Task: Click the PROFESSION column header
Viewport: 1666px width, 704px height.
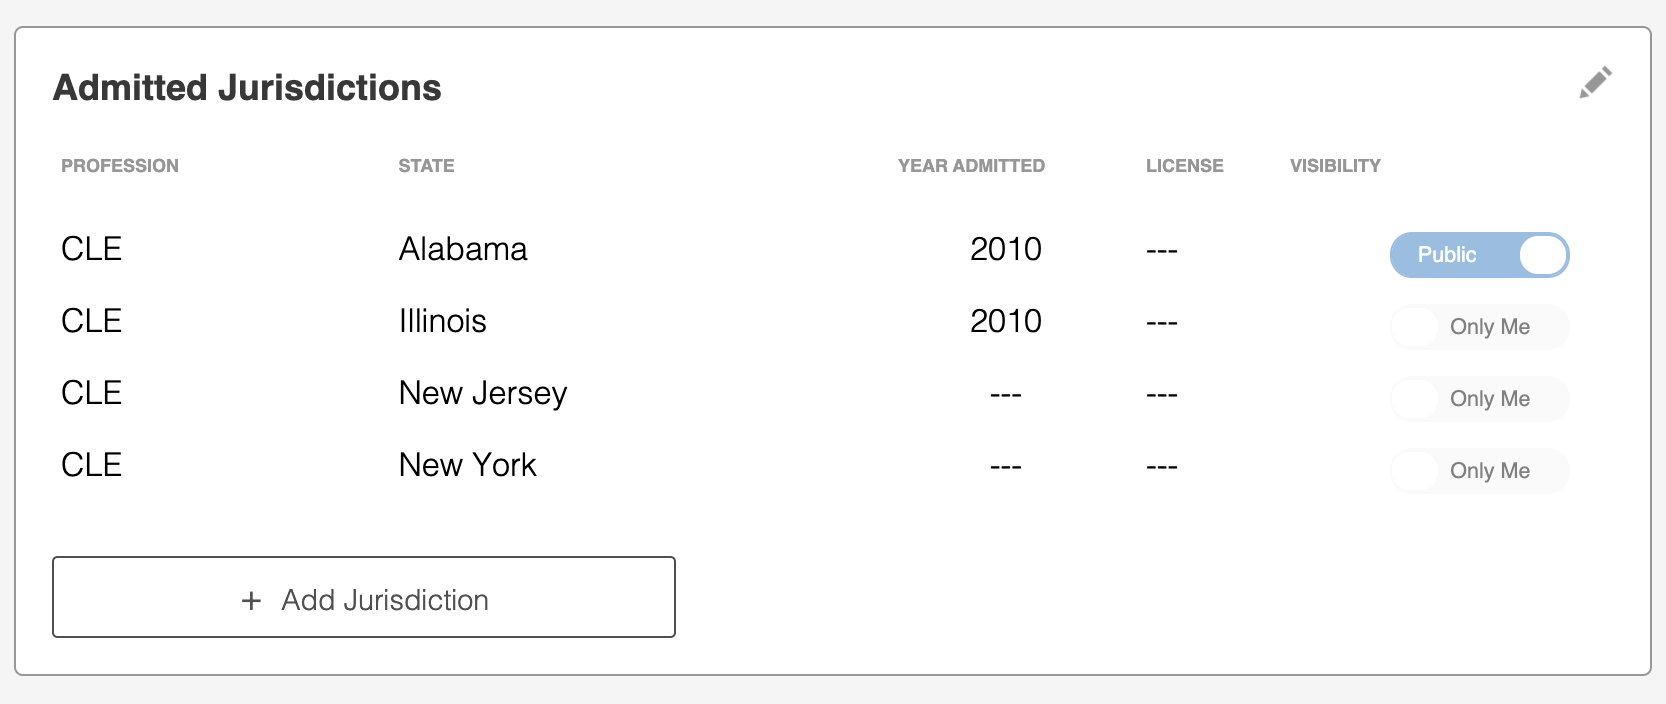Action: [x=120, y=165]
